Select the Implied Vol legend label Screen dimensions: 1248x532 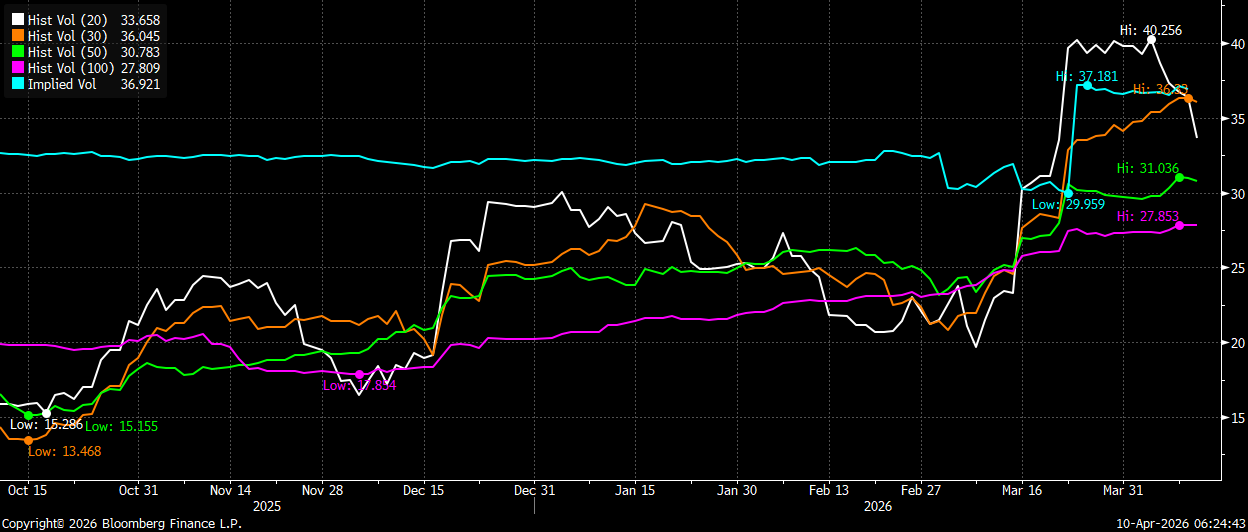click(62, 84)
